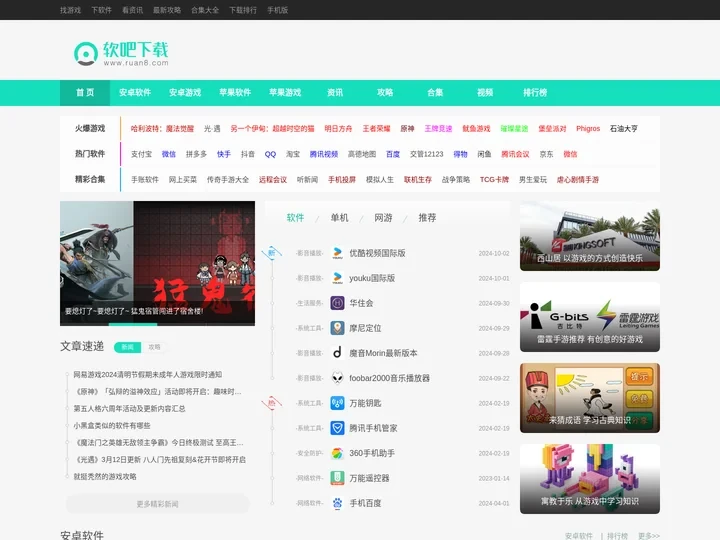Open 苹果软件 in the main navigation

point(235,93)
